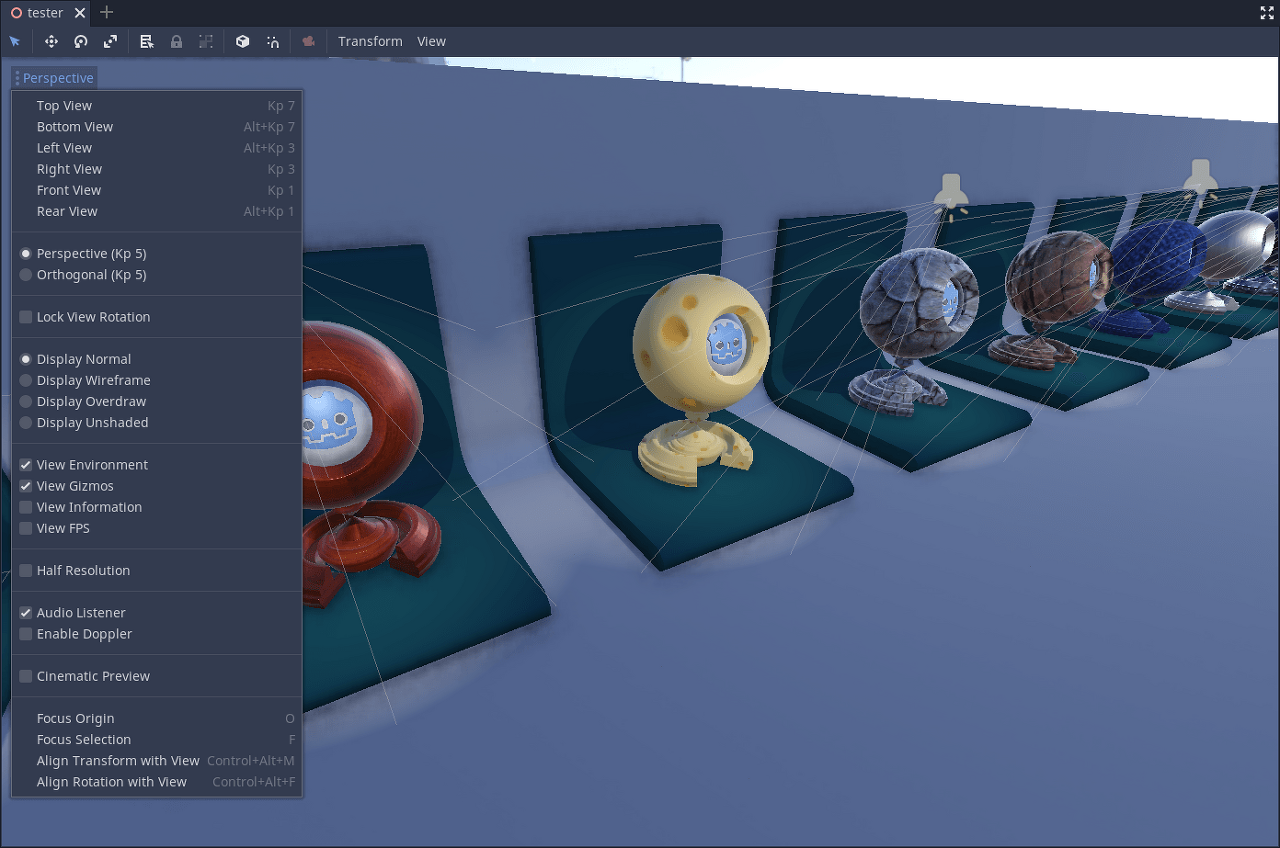
Task: Toggle the snap magnet icon
Action: tap(272, 41)
